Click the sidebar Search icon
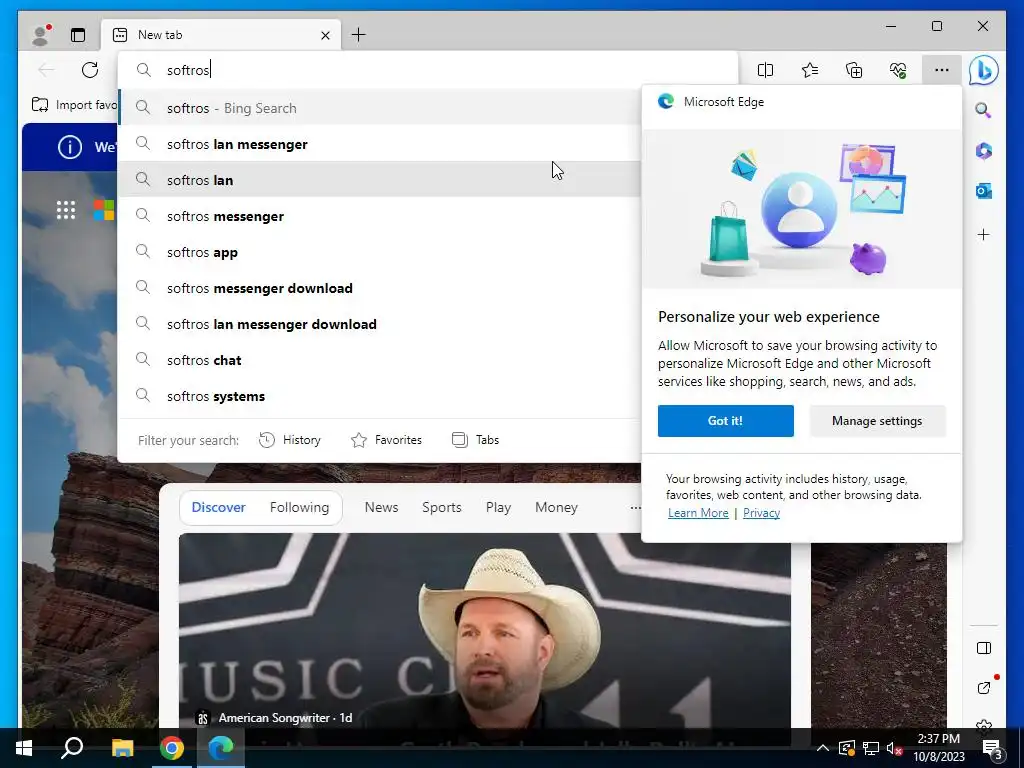The image size is (1024, 768). pos(984,110)
